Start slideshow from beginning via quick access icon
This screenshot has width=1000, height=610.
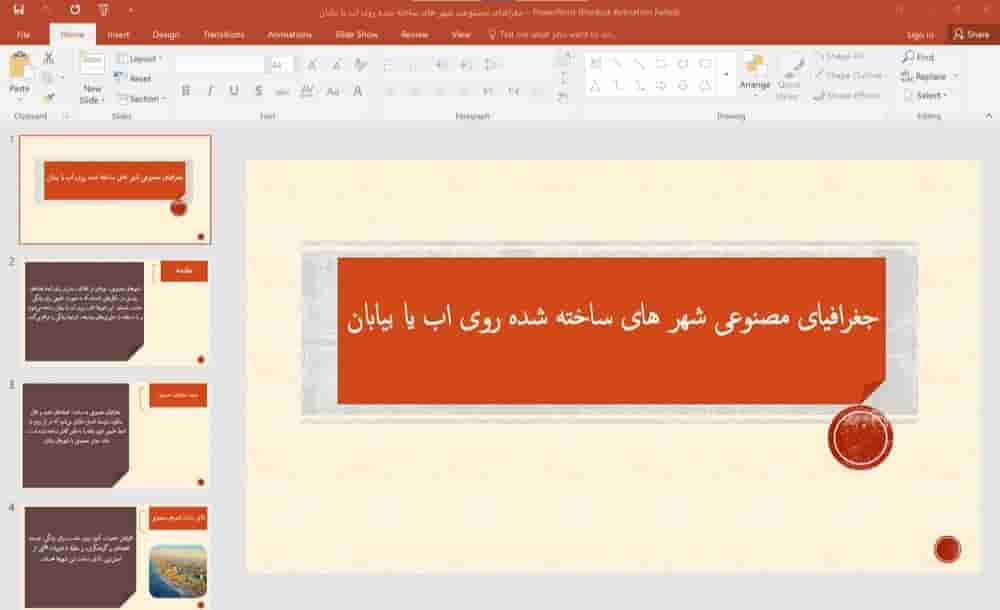click(x=103, y=10)
